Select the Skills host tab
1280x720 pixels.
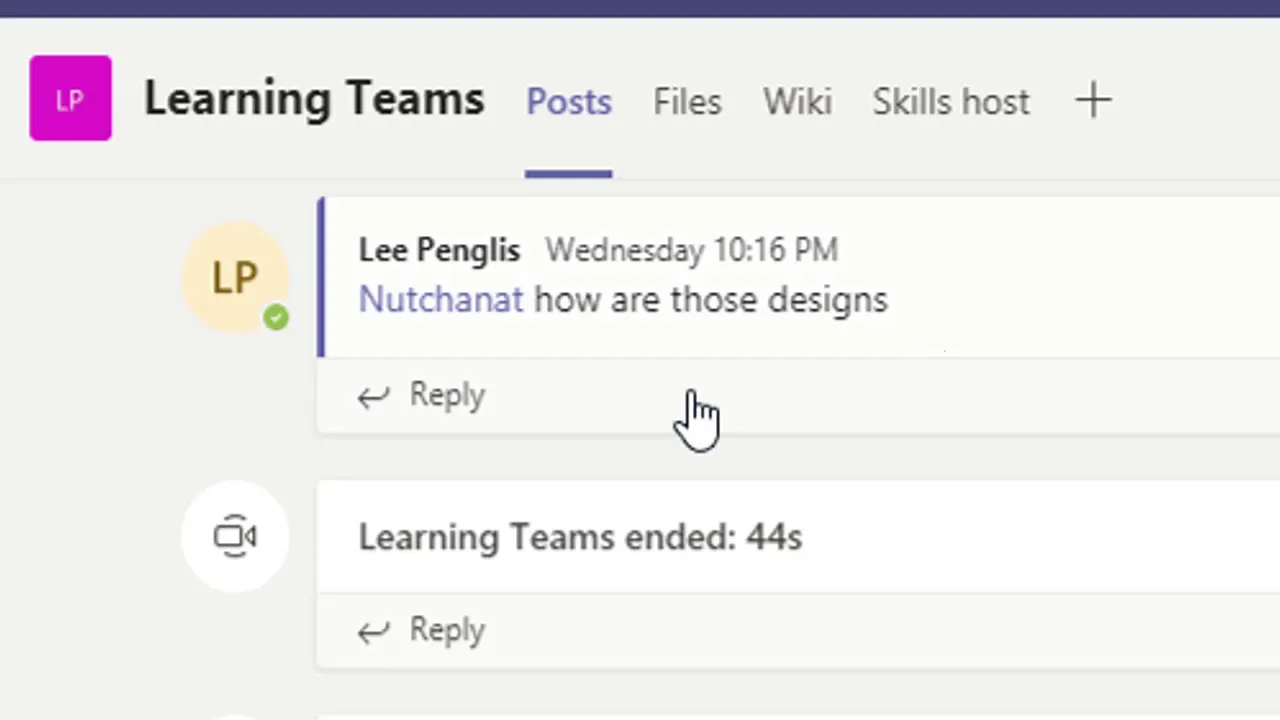pos(950,102)
